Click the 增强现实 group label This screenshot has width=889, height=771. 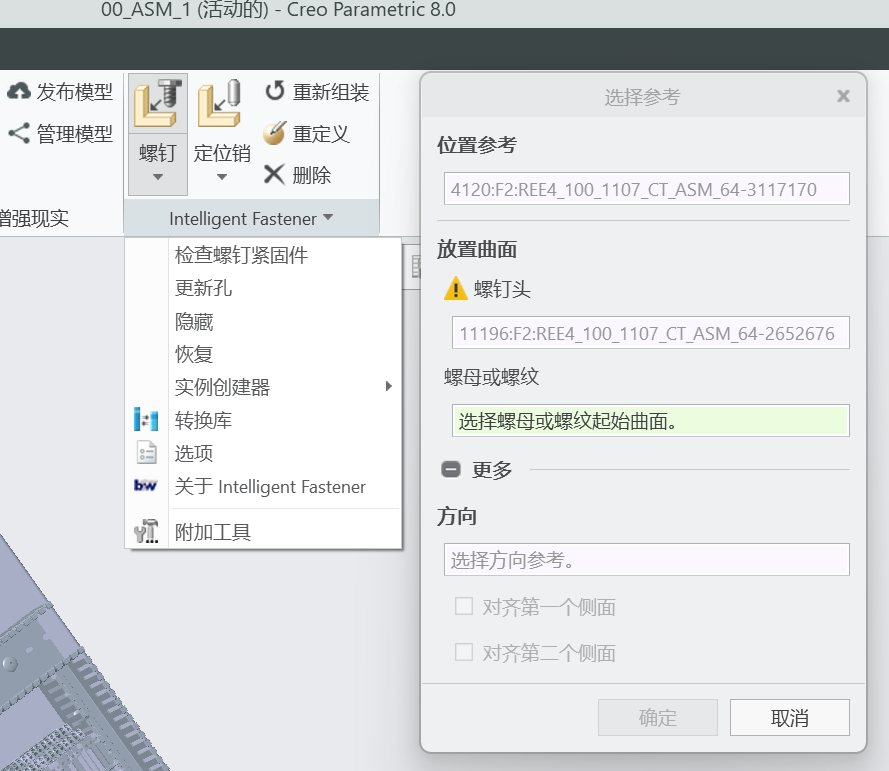34,218
